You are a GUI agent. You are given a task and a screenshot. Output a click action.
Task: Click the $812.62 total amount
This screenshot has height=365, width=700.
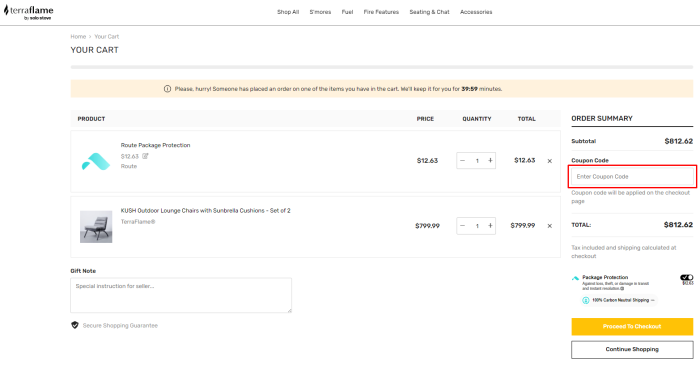tap(678, 225)
